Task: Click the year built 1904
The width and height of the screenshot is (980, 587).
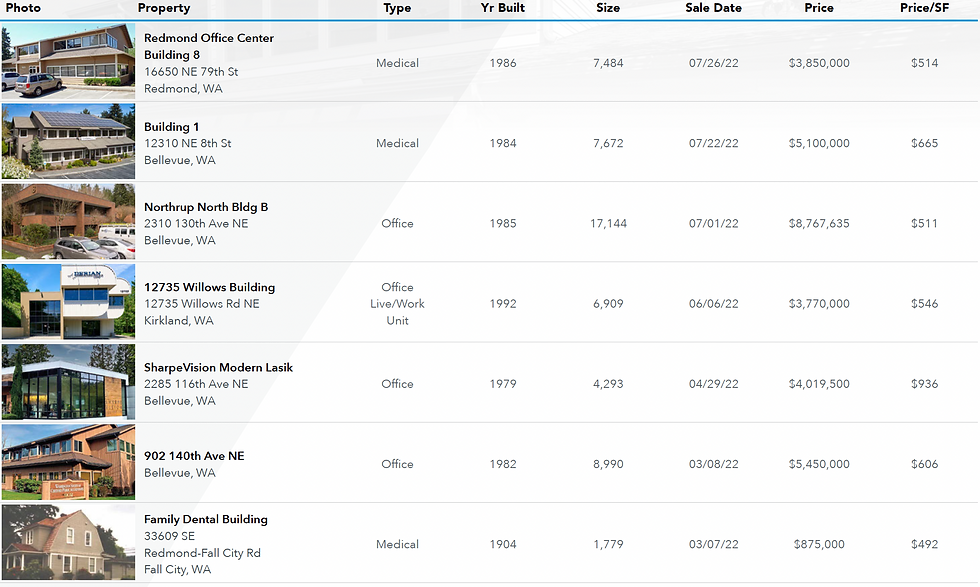Action: 502,544
